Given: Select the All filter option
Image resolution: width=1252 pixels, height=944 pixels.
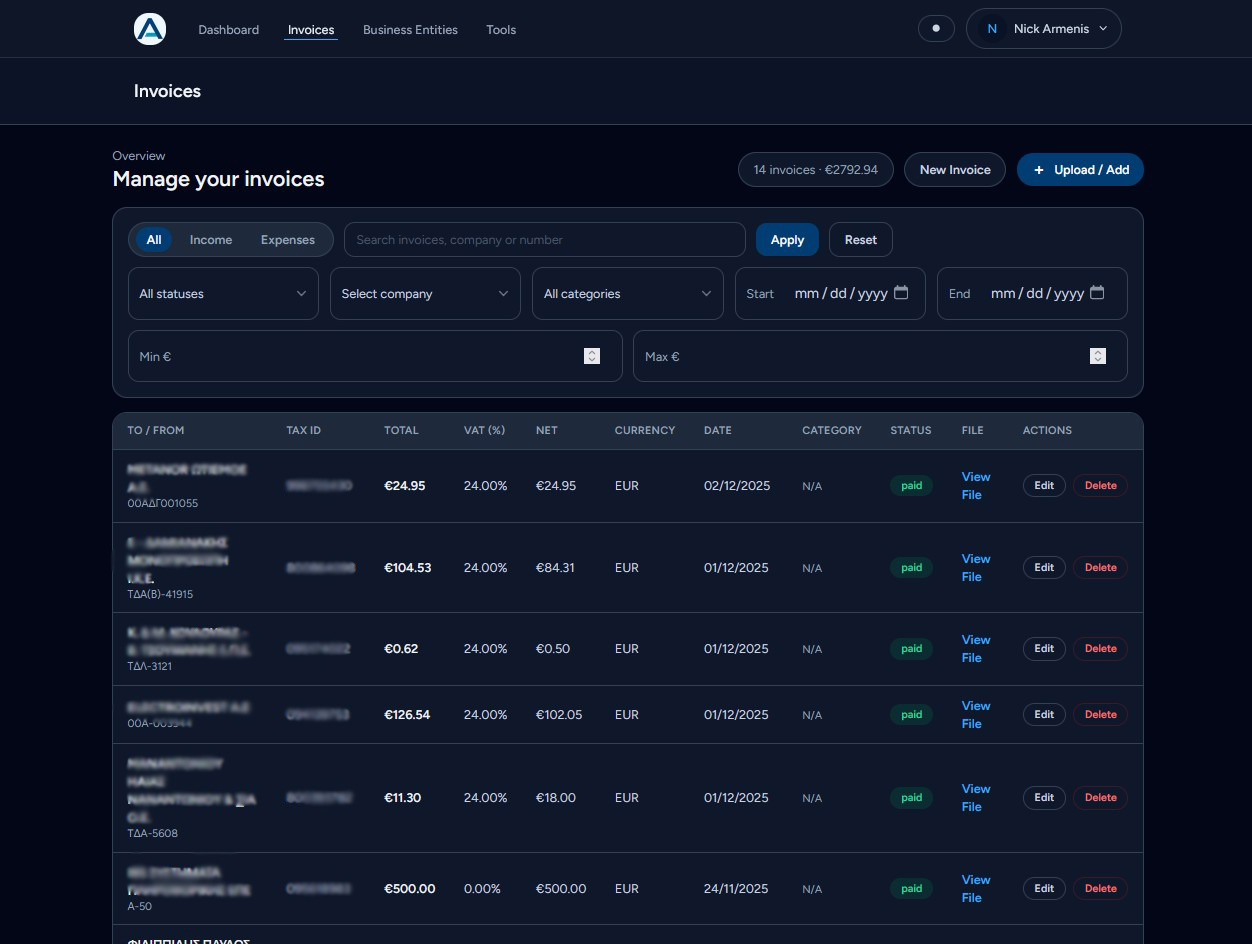Looking at the screenshot, I should tap(154, 240).
